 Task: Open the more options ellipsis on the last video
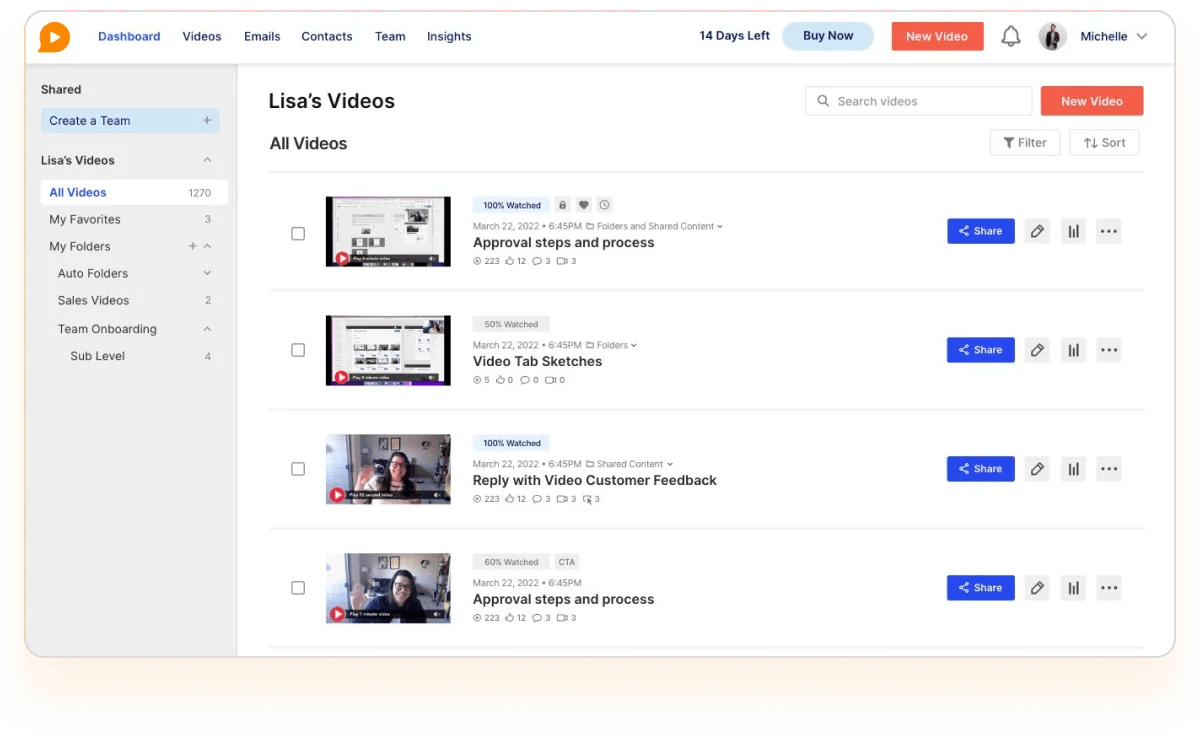(1108, 587)
